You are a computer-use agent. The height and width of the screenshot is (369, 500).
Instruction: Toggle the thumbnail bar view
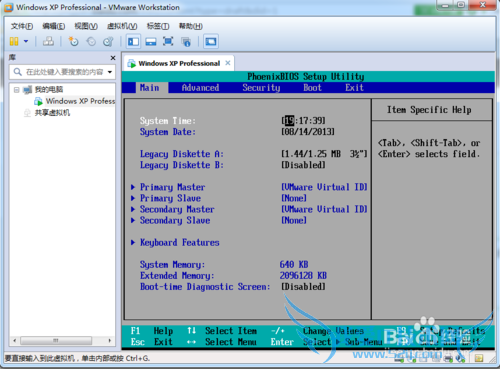[151, 42]
